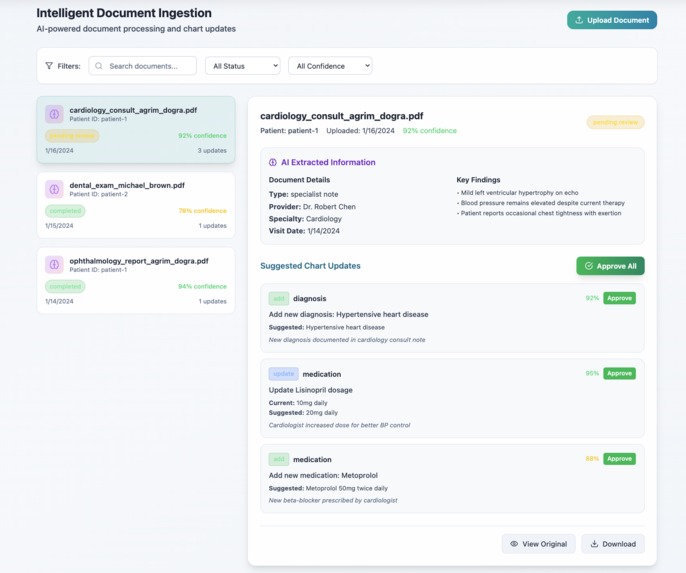
Task: Approve the Lisinopril dosage update
Action: tap(620, 373)
